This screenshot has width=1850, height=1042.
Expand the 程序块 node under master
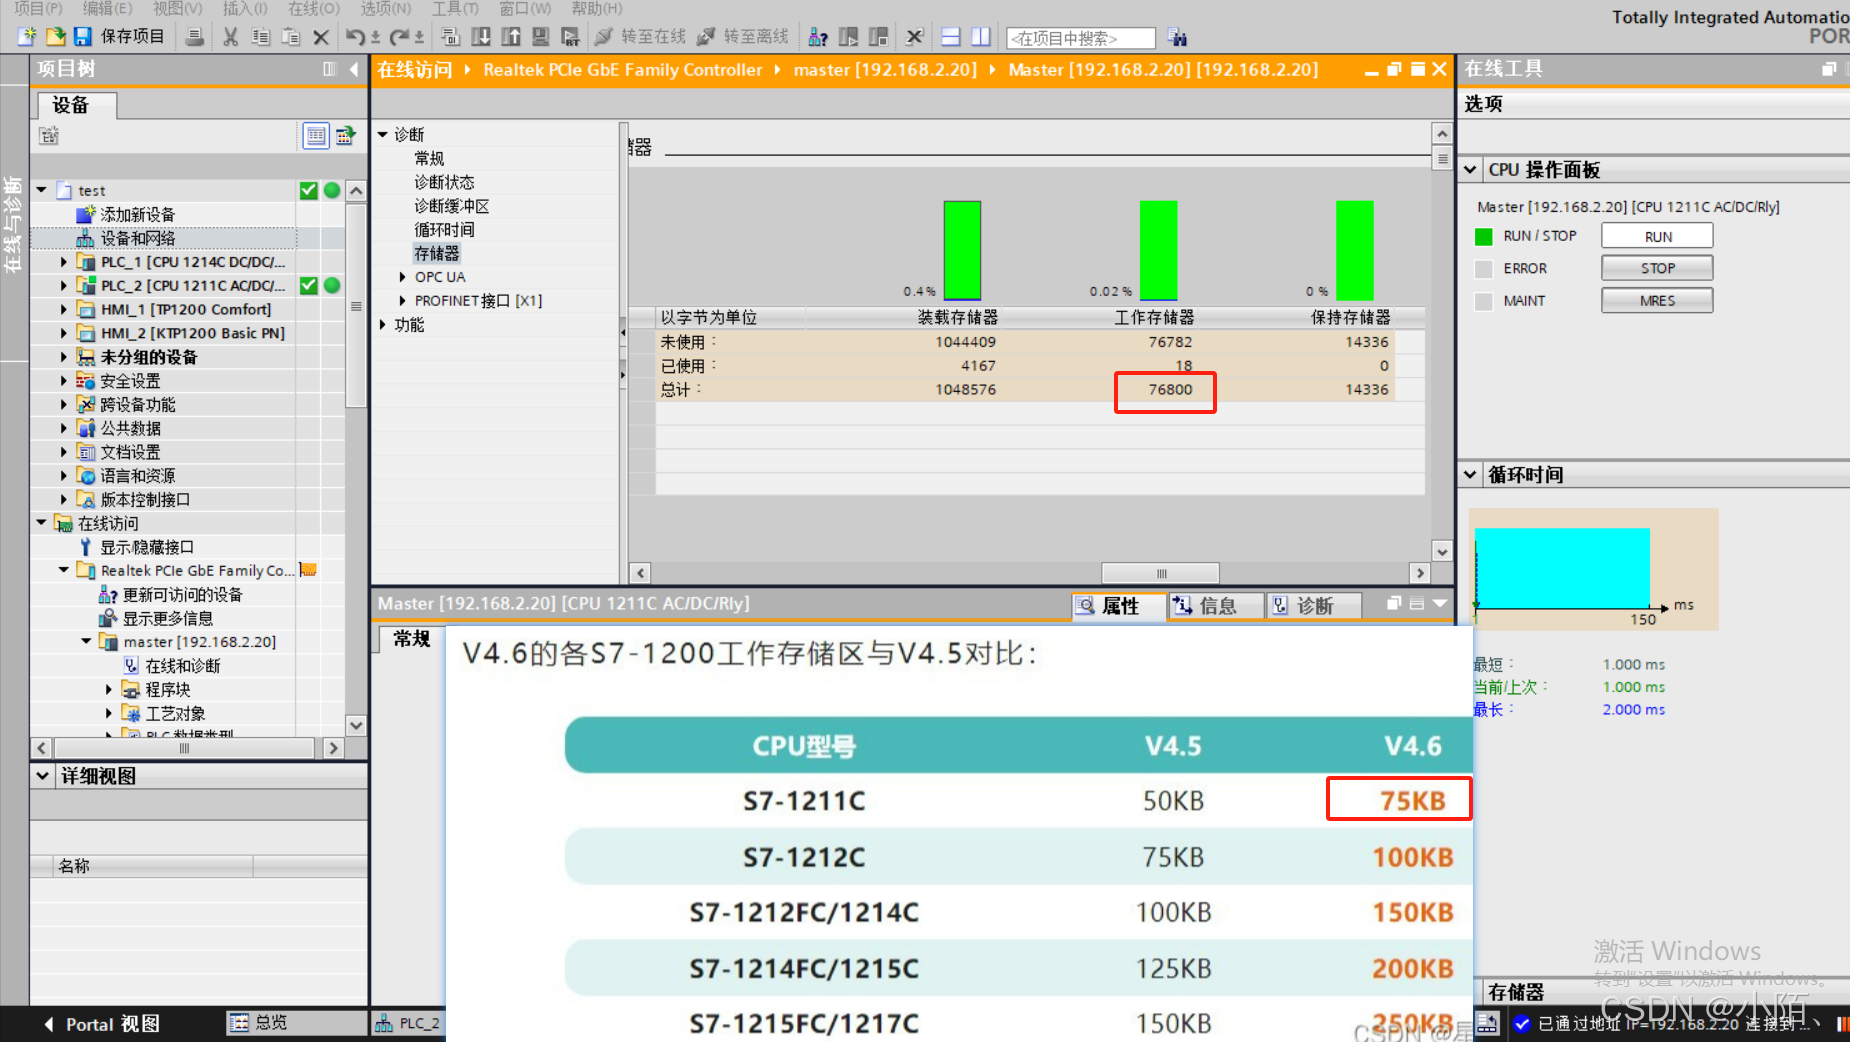[109, 689]
